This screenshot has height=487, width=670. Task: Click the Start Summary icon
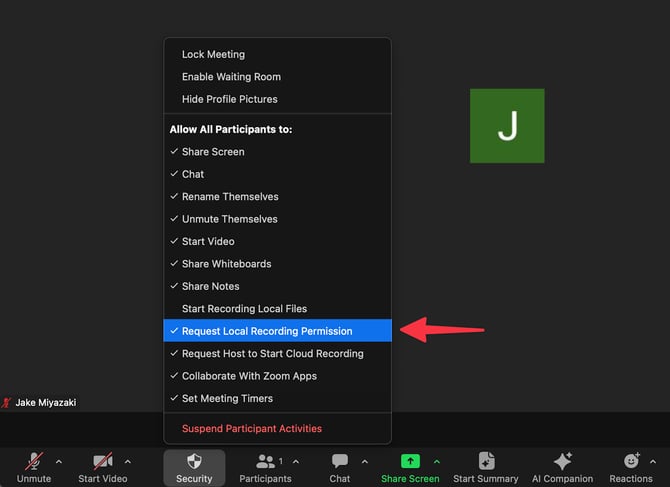tap(486, 461)
